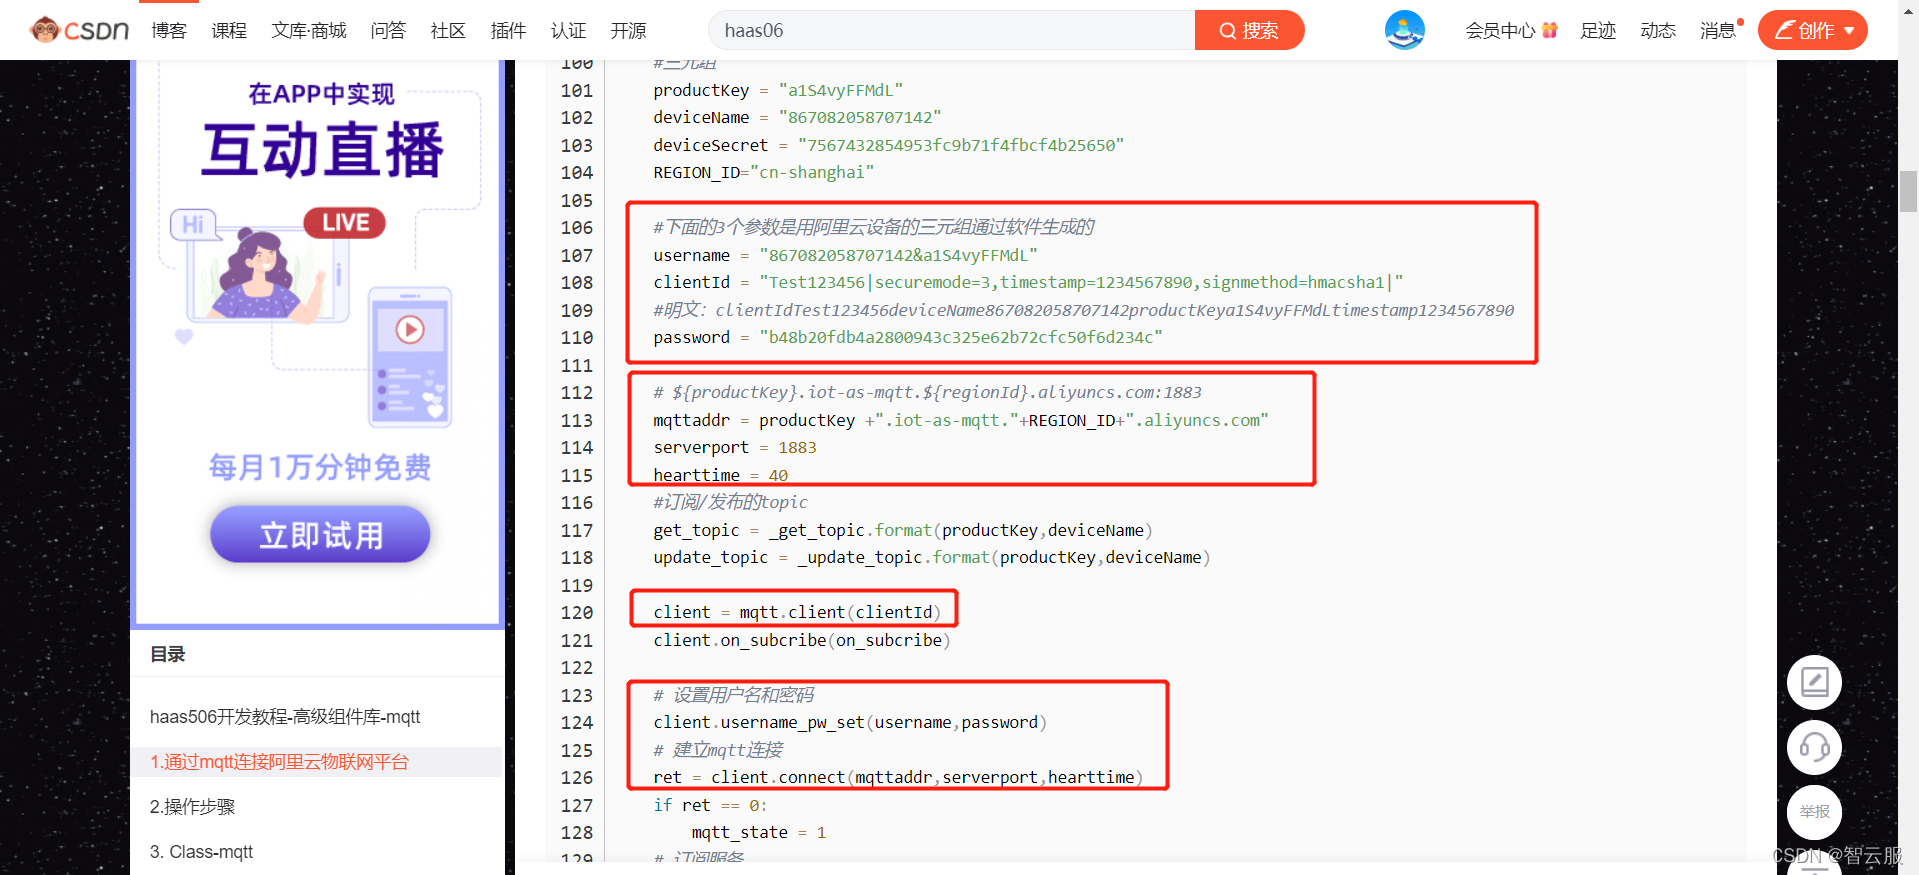Open the 问答 navigation item

[388, 30]
